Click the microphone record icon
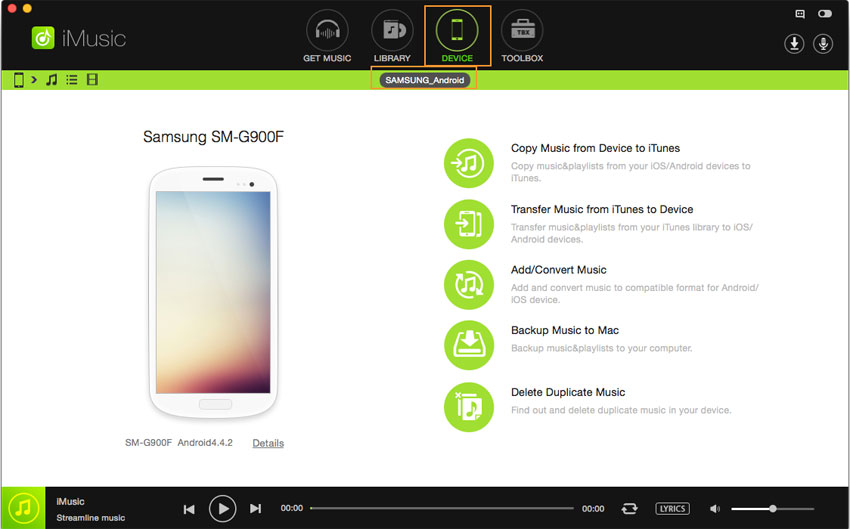The image size is (850, 529). tap(823, 44)
